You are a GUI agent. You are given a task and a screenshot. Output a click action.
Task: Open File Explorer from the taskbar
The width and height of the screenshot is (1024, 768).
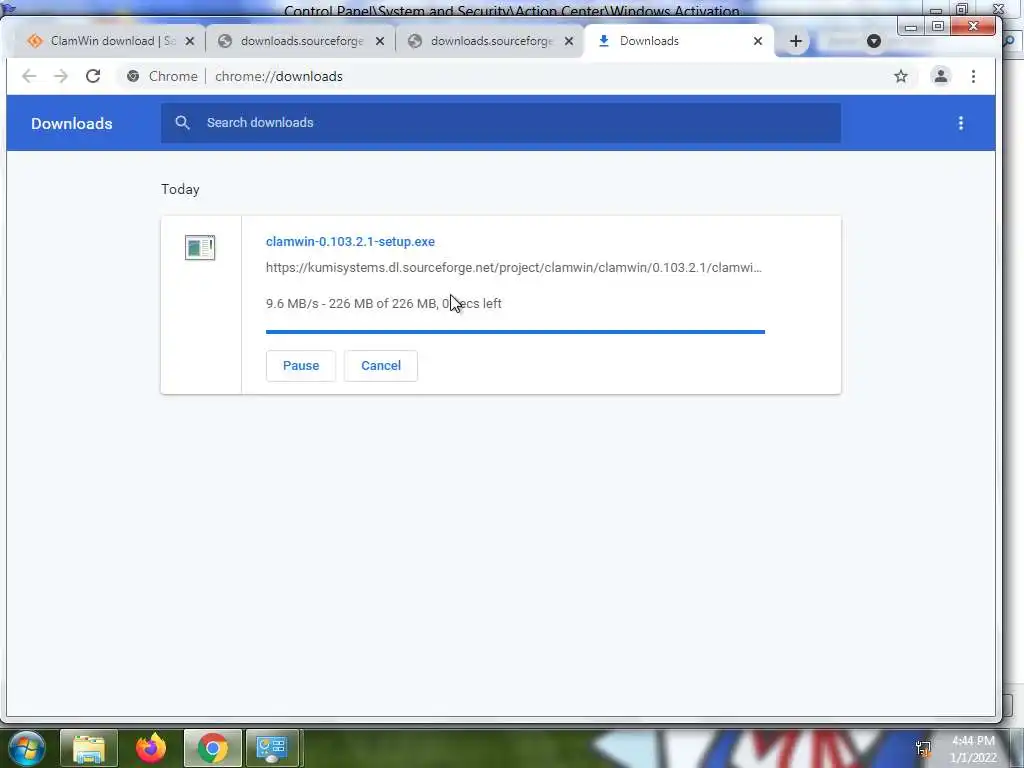[x=89, y=748]
